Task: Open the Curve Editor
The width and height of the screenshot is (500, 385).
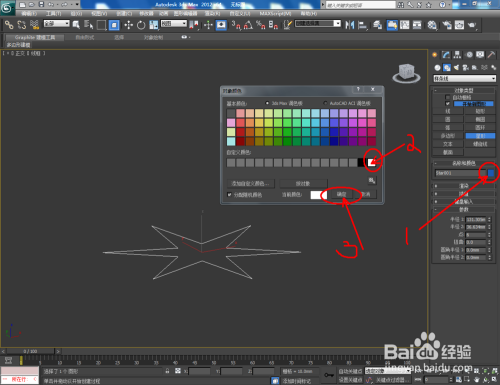Action: pyautogui.click(x=404, y=25)
